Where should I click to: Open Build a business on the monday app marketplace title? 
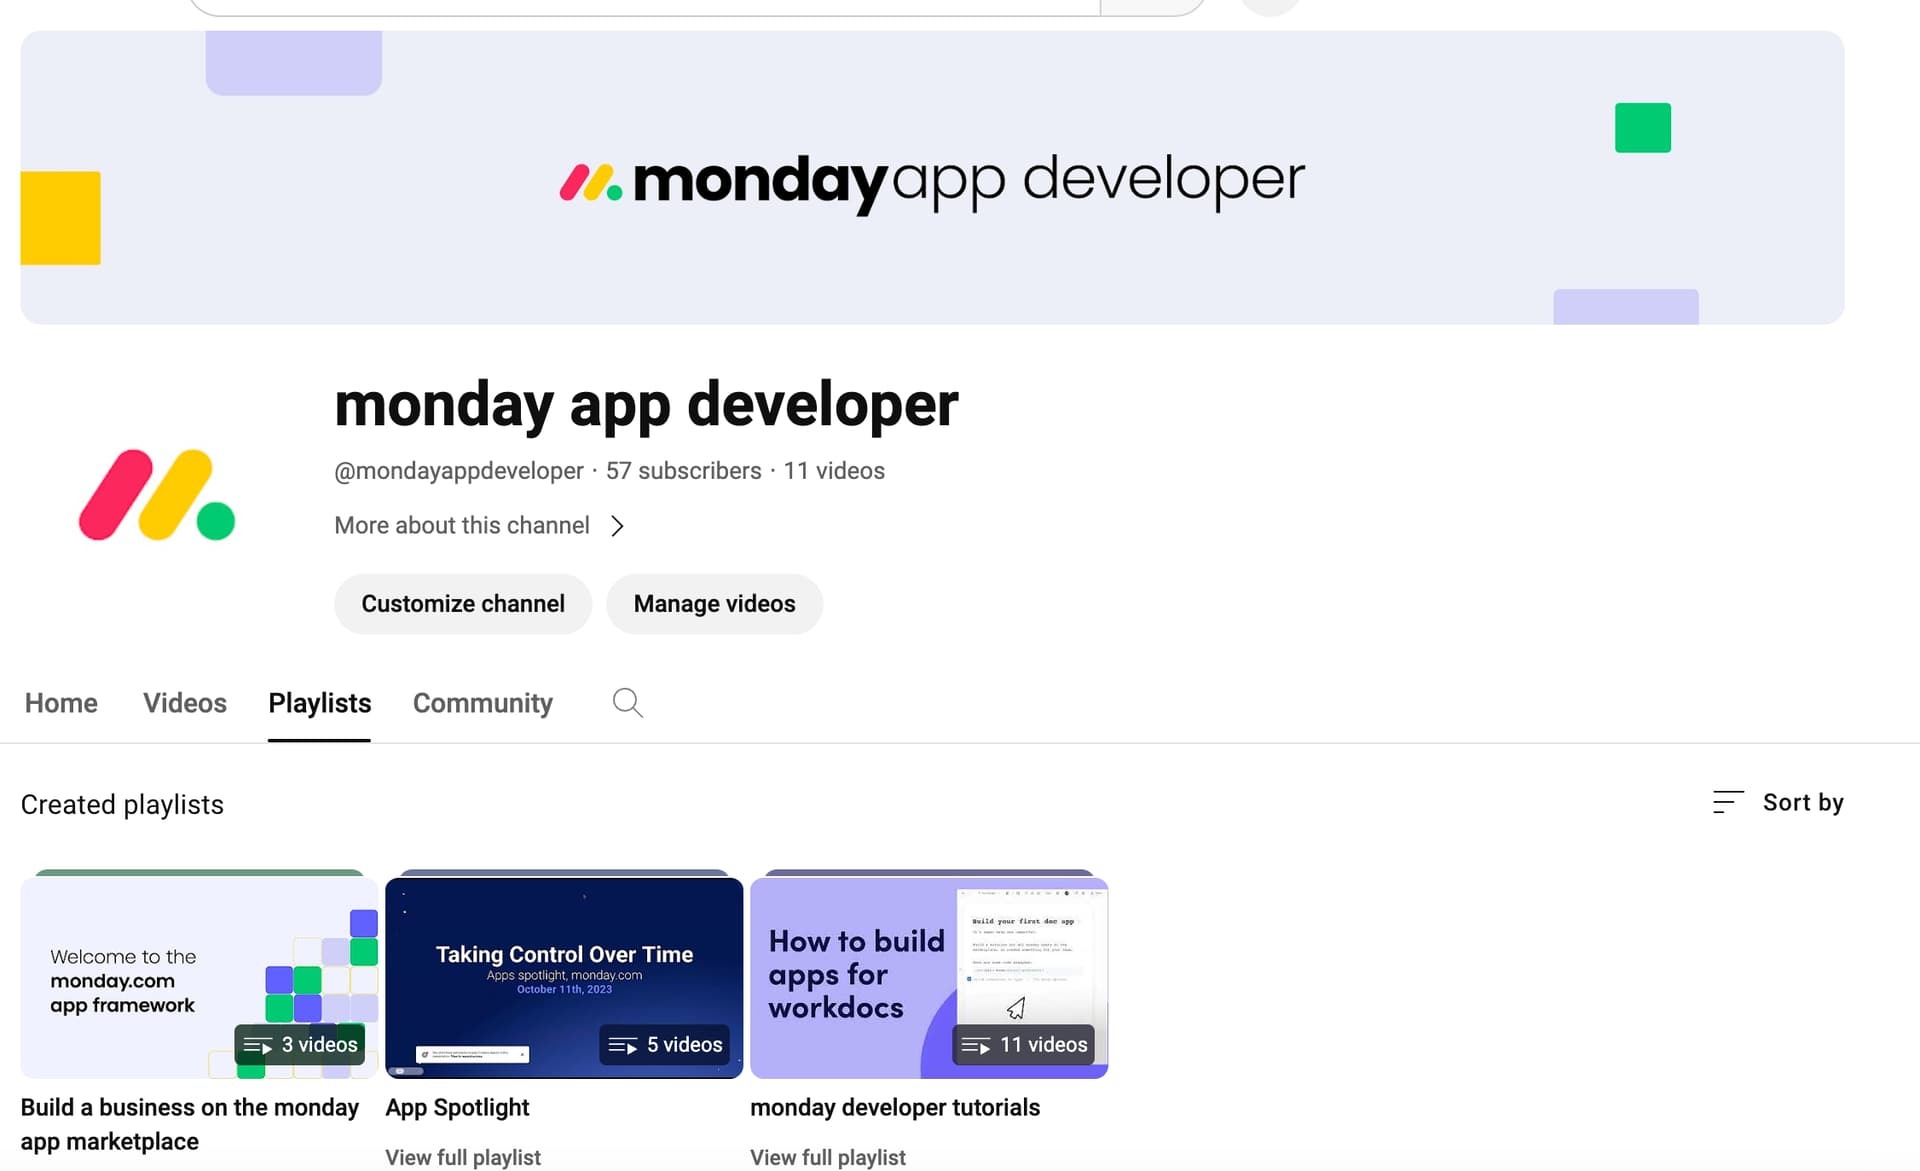click(x=190, y=1124)
